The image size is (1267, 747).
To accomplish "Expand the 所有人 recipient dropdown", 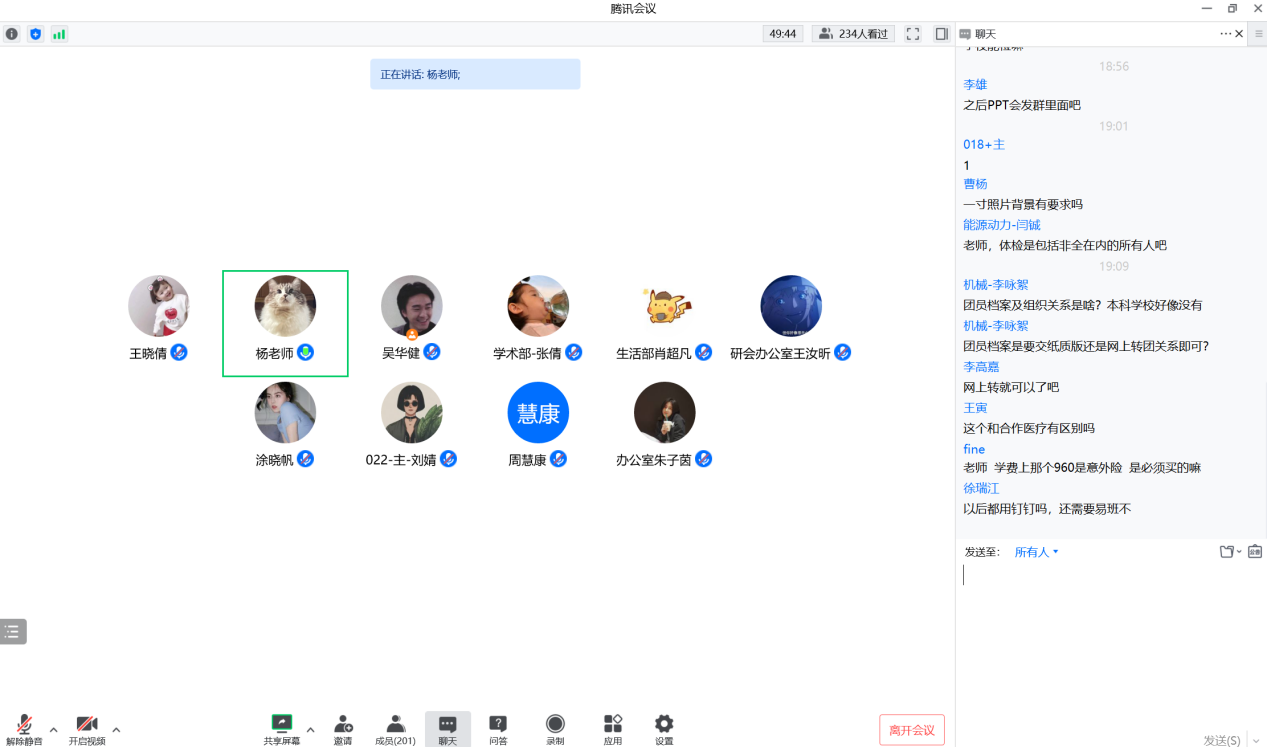I will pos(1036,552).
